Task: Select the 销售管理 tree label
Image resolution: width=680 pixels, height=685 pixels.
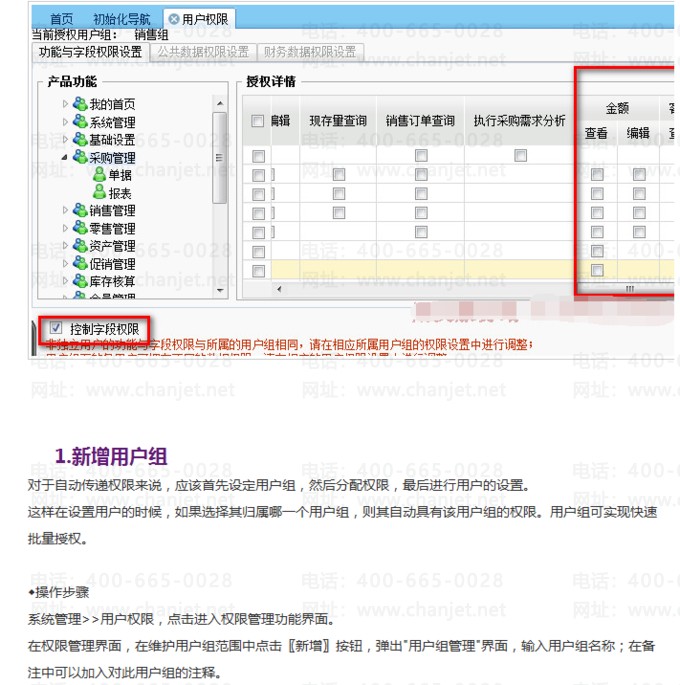Action: (x=113, y=211)
